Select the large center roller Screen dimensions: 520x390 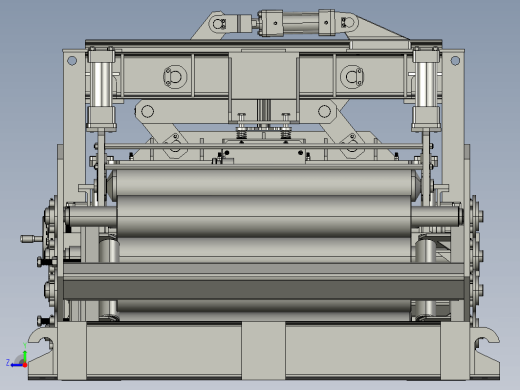[x=264, y=216]
